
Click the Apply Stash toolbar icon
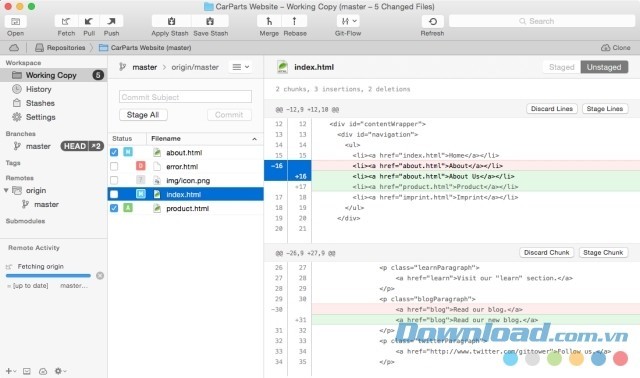(171, 21)
